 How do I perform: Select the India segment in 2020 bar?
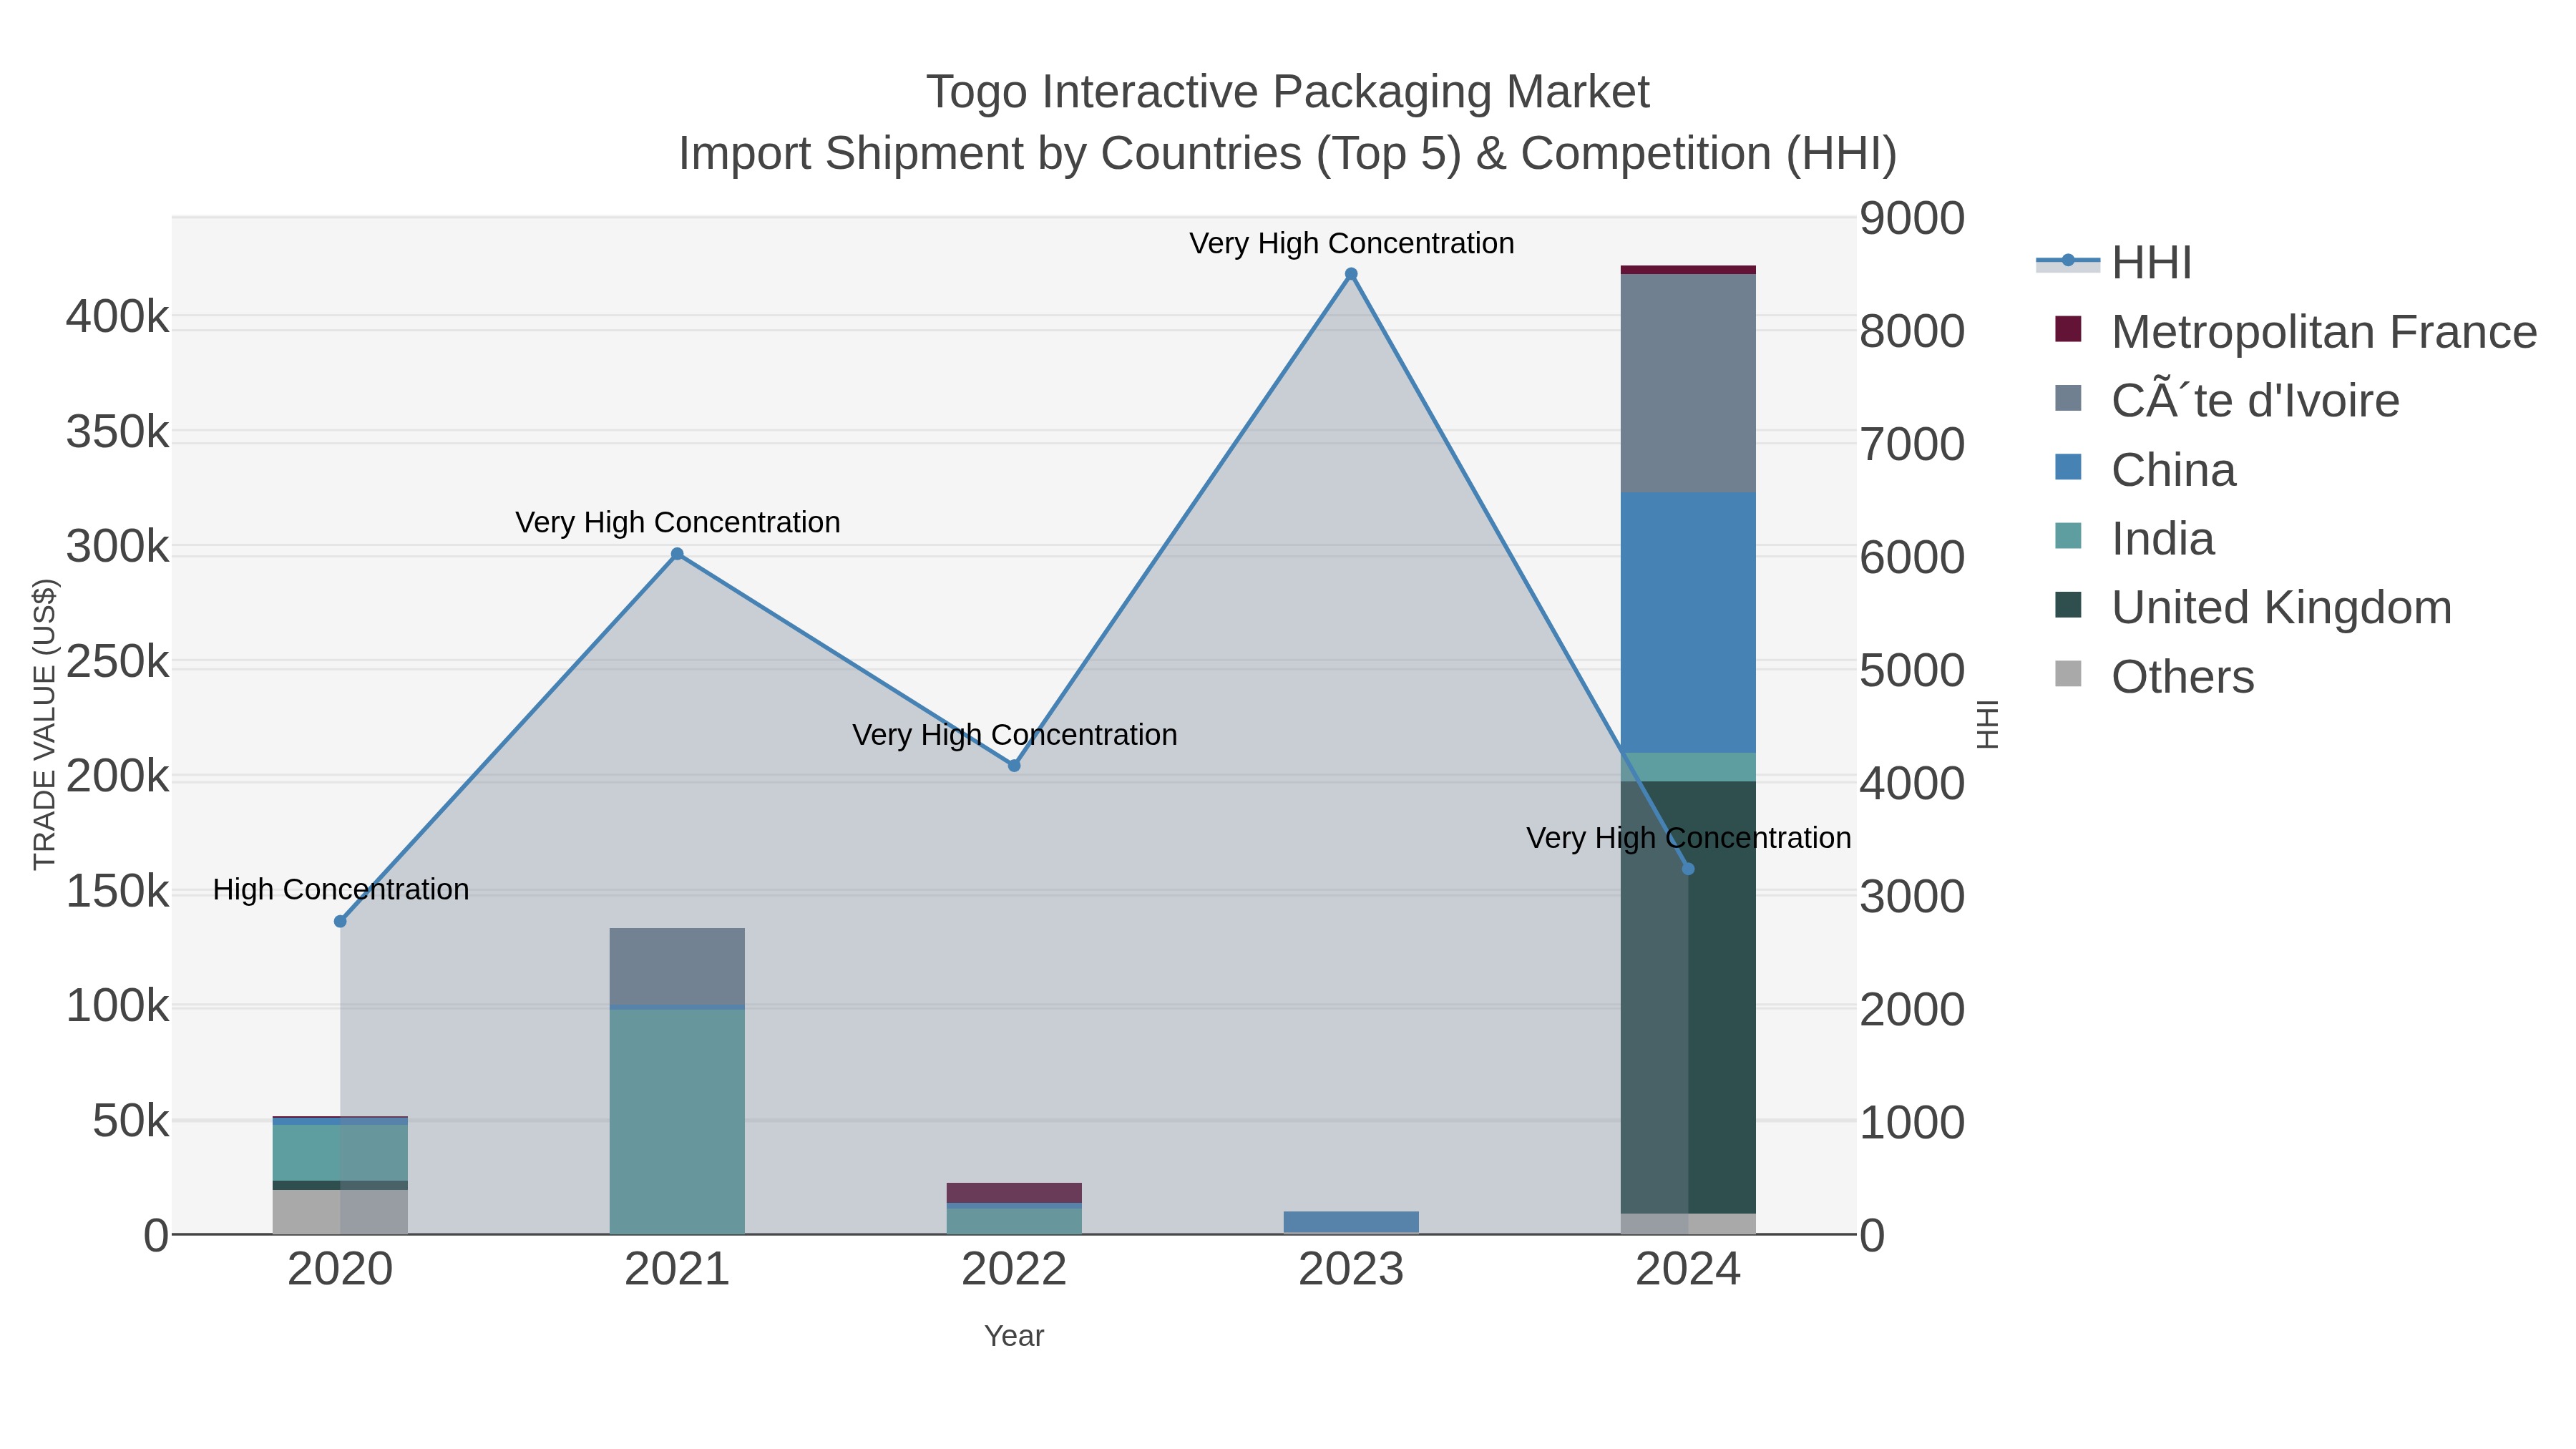340,1153
